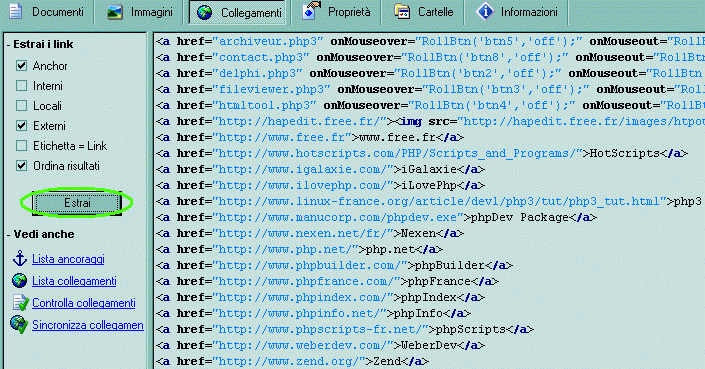Select the htmltool.php3 link line
Screen dimensions: 705x369
coord(430,106)
